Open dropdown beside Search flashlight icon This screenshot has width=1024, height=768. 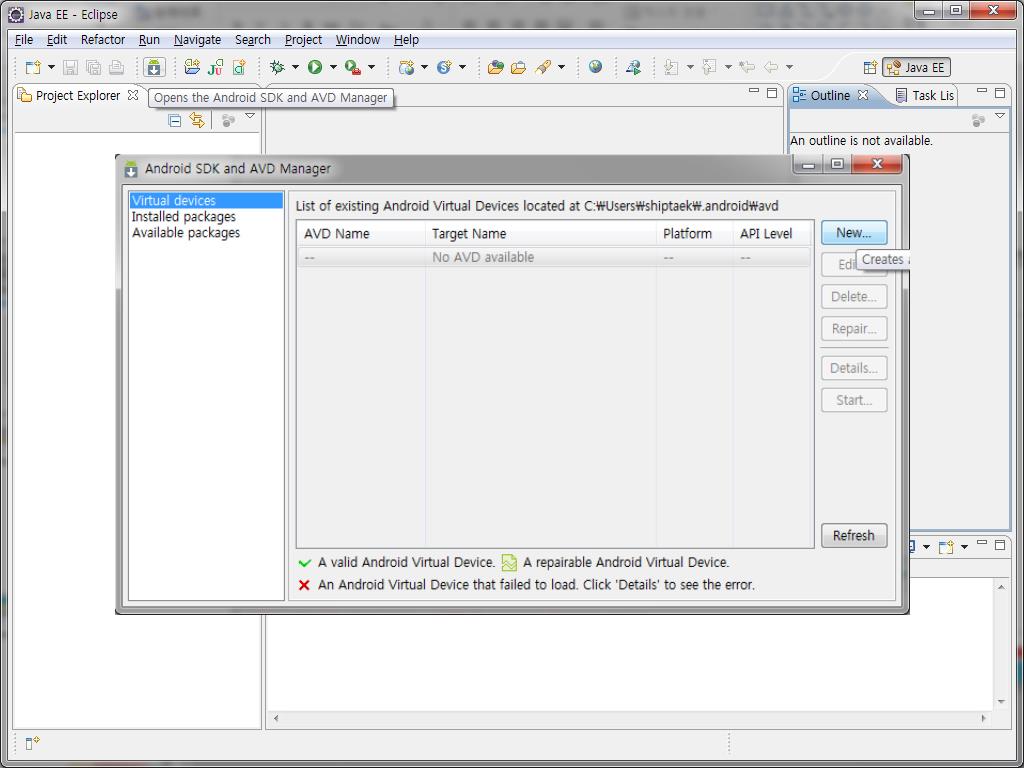coord(561,67)
